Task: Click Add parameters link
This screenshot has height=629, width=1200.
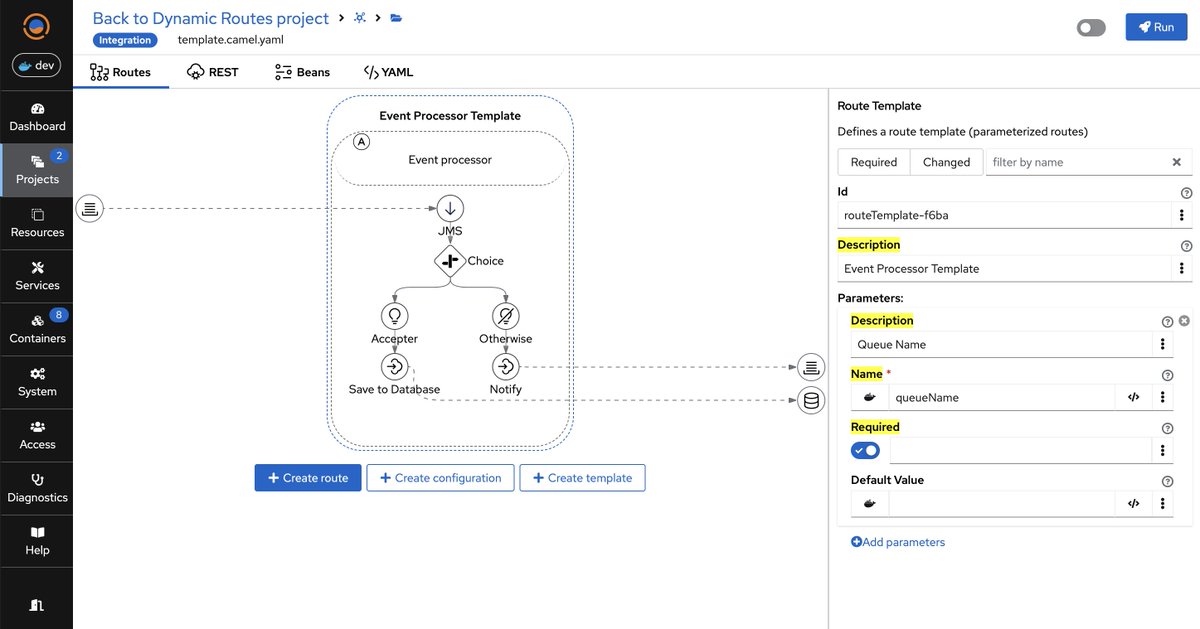Action: (898, 541)
